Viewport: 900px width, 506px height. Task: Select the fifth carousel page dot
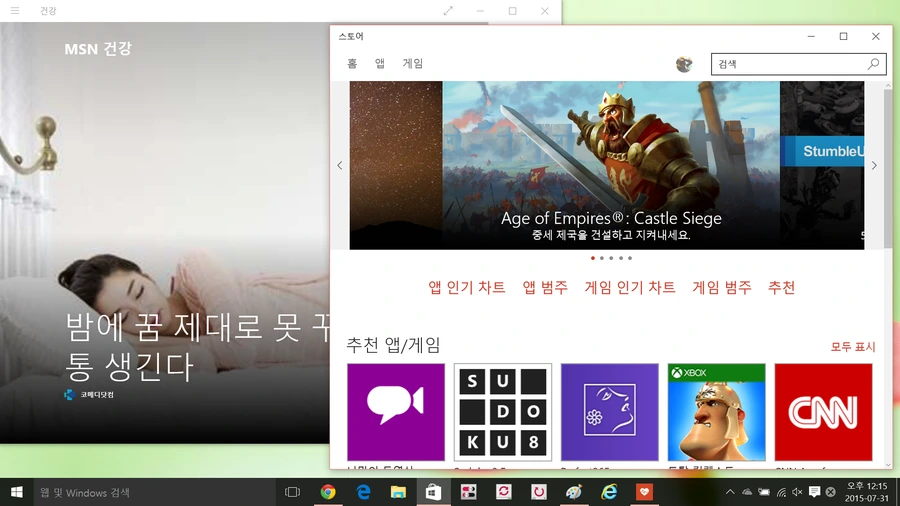pyautogui.click(x=630, y=258)
